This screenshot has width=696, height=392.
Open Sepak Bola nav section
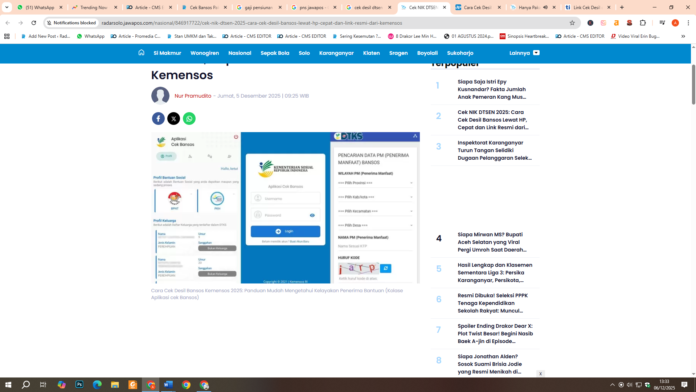[275, 53]
